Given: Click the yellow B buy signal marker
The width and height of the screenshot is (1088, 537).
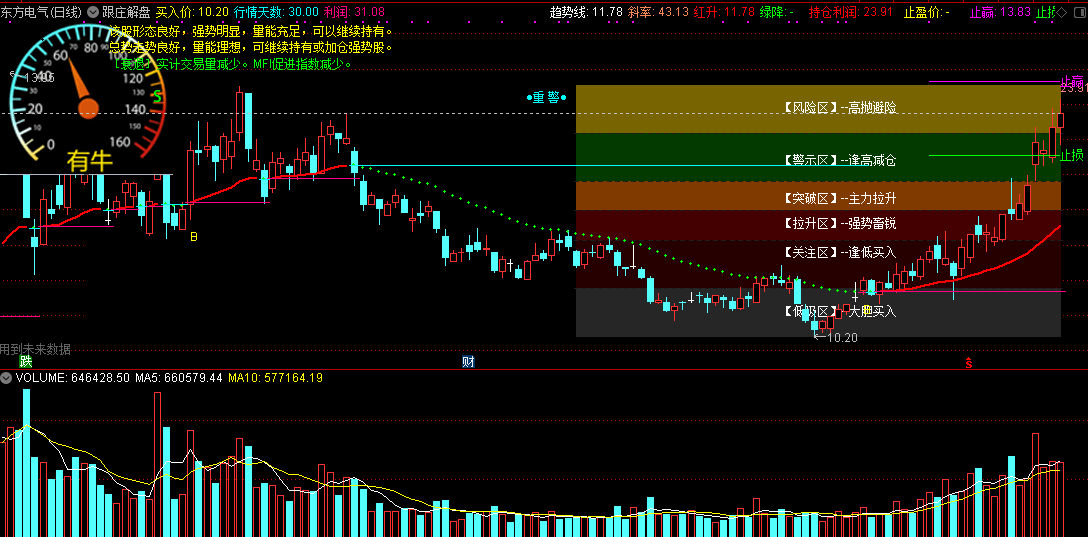Looking at the screenshot, I should 194,237.
